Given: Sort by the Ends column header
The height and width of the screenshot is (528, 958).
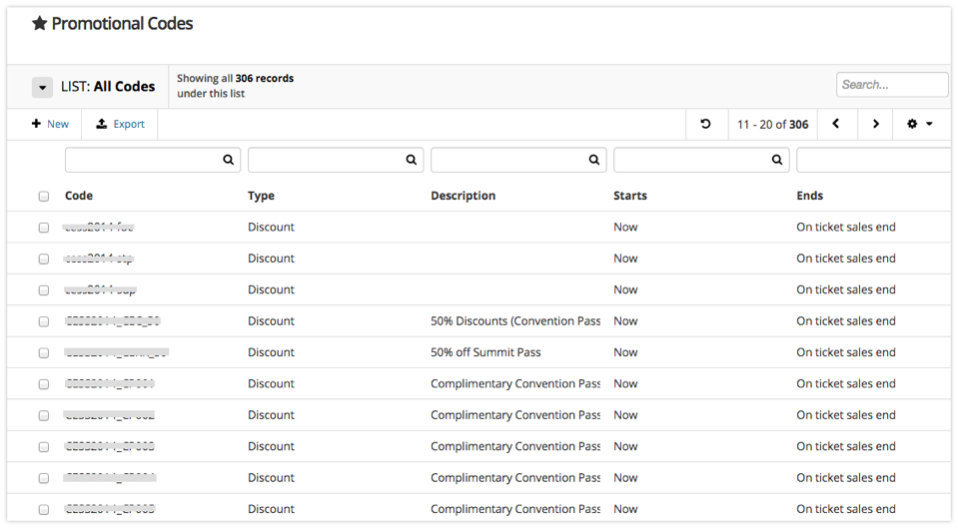Looking at the screenshot, I should [809, 196].
